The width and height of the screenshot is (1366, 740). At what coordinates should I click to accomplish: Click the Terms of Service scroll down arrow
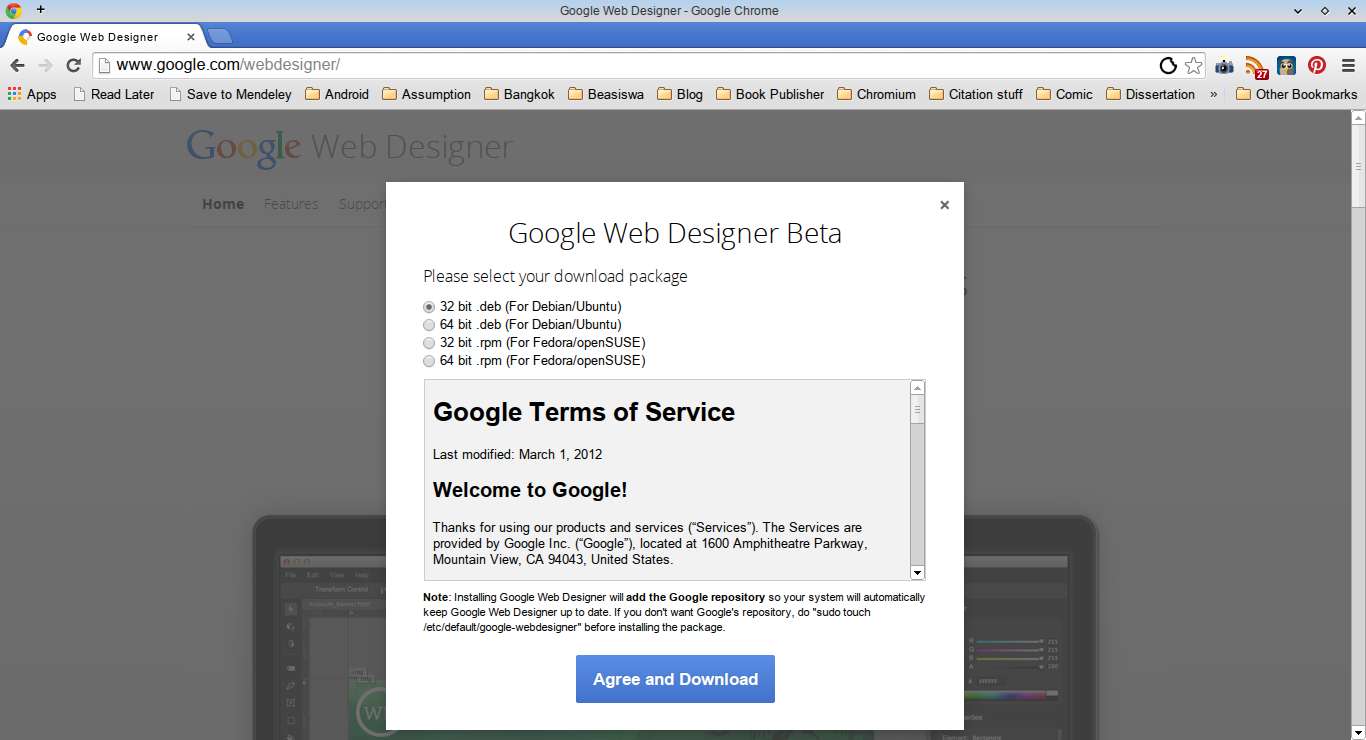917,572
